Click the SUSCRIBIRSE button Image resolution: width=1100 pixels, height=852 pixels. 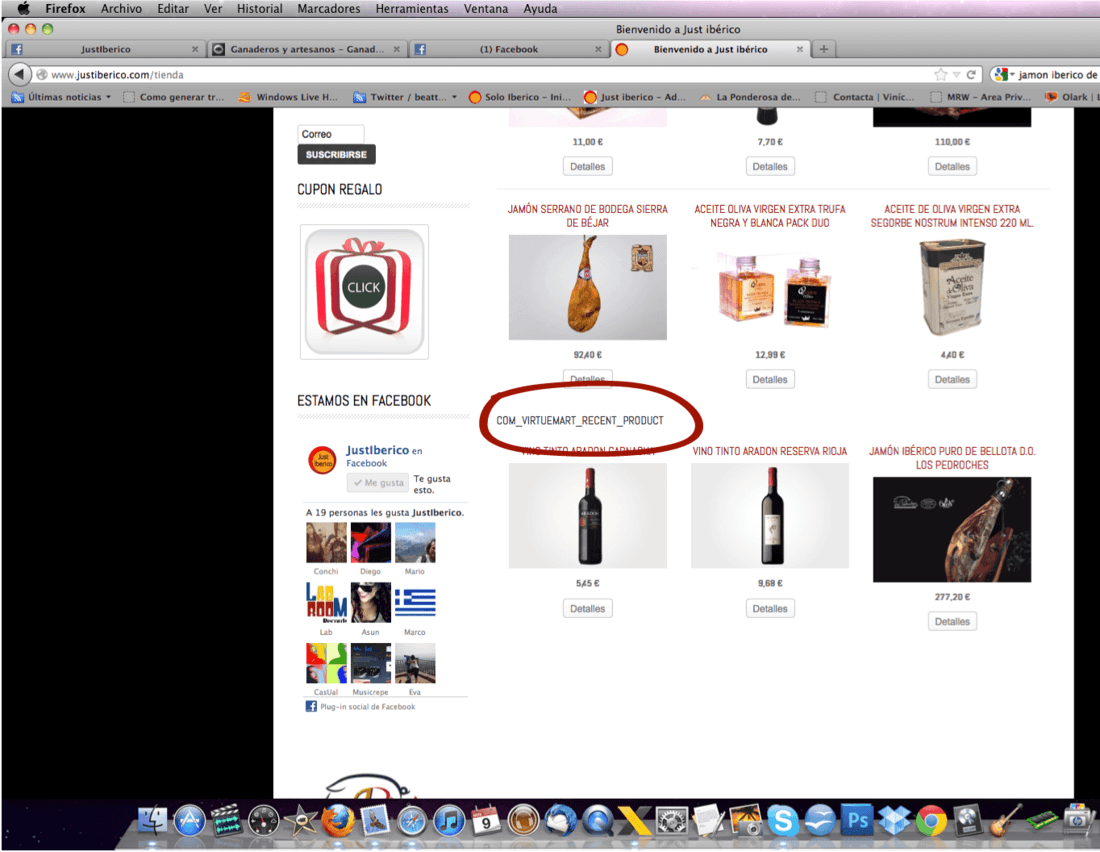click(336, 154)
